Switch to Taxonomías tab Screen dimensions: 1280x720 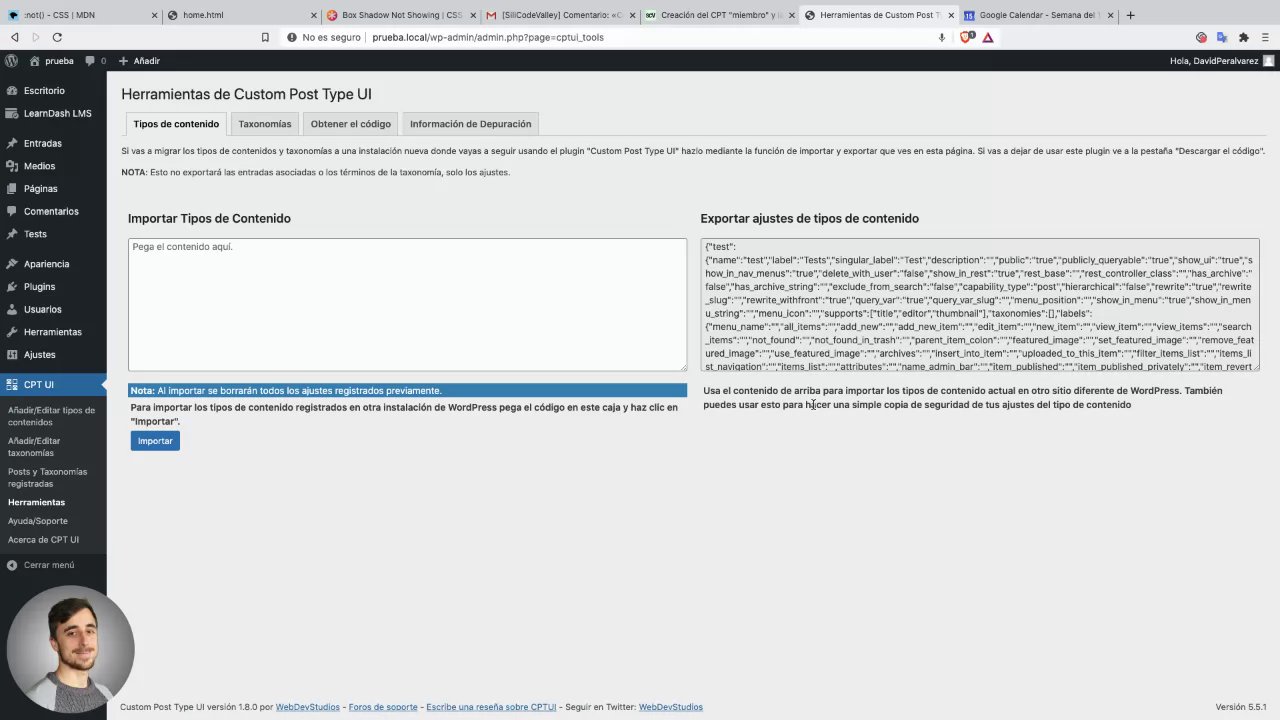coord(265,124)
